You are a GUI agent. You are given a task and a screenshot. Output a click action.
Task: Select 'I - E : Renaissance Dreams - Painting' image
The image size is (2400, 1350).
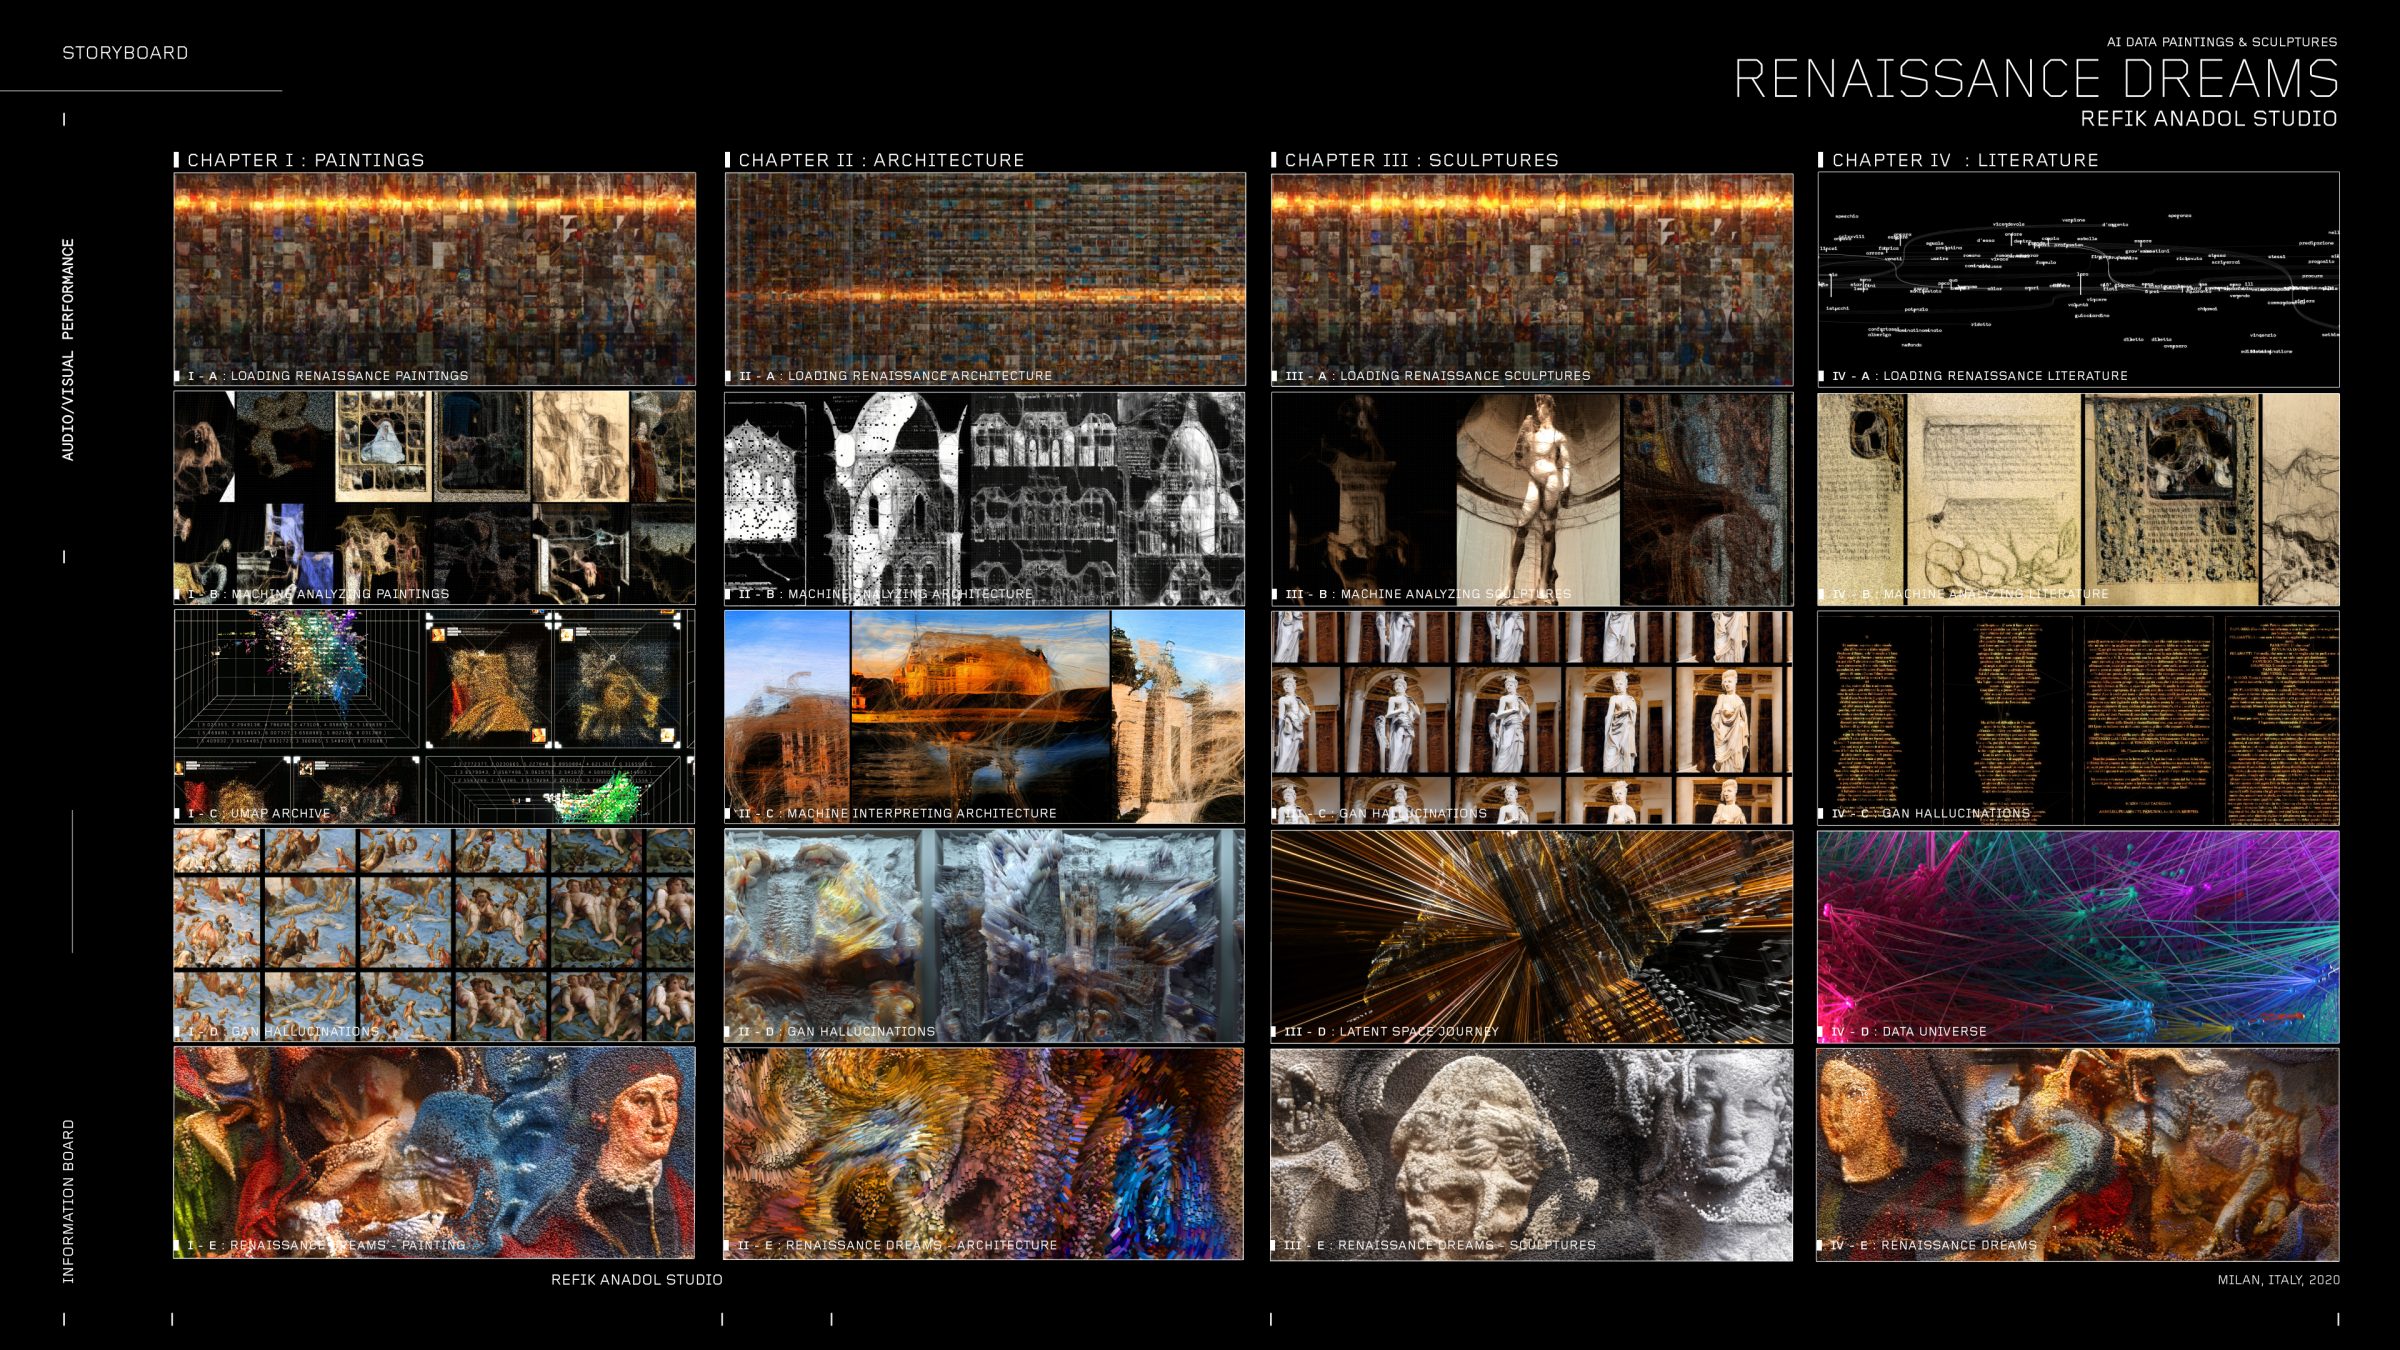[435, 1153]
